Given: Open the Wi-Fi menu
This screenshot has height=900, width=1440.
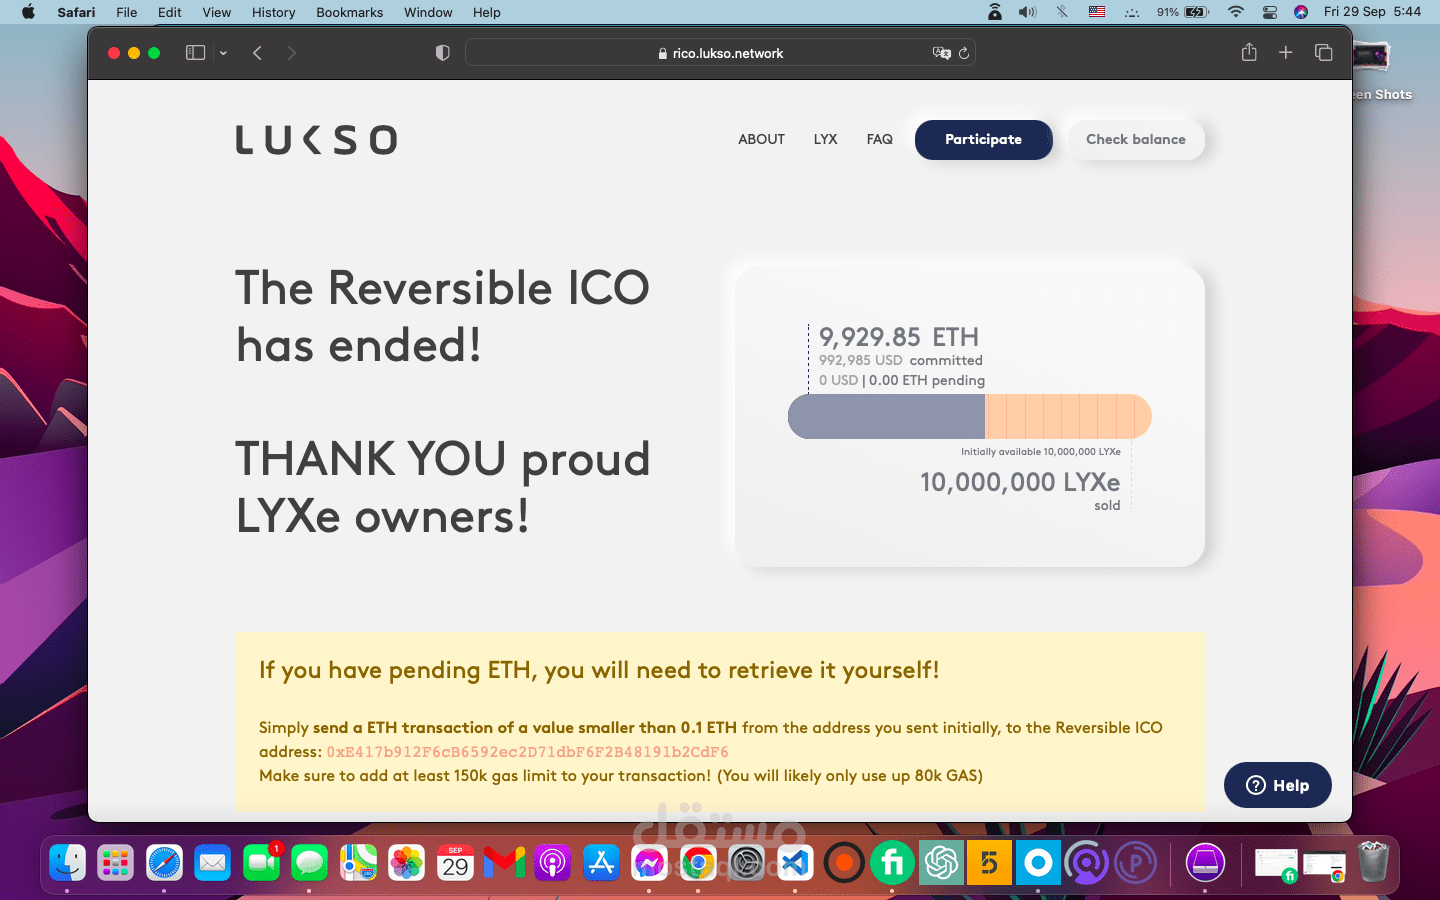Looking at the screenshot, I should click(x=1236, y=12).
